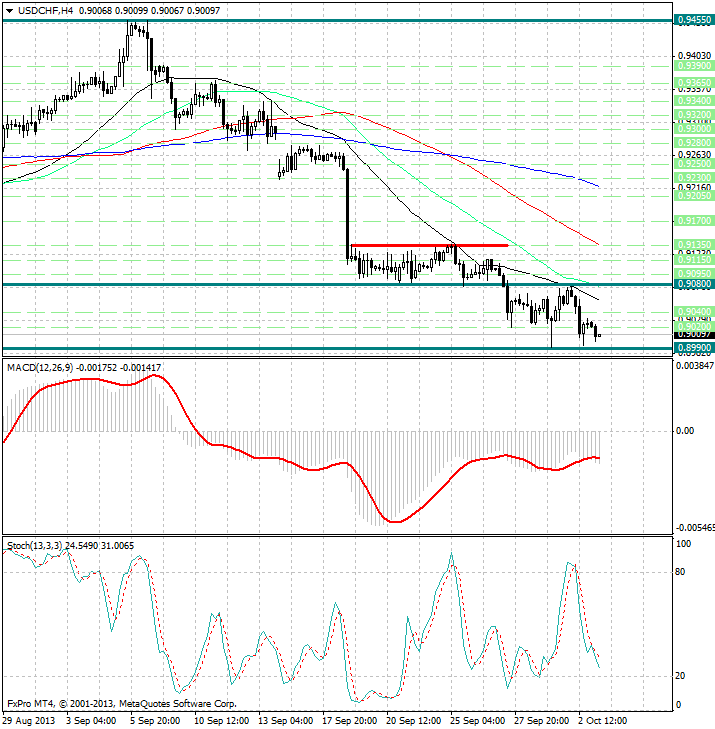
Task: Click the 3 Sep 04:00 time label
Action: point(92,721)
